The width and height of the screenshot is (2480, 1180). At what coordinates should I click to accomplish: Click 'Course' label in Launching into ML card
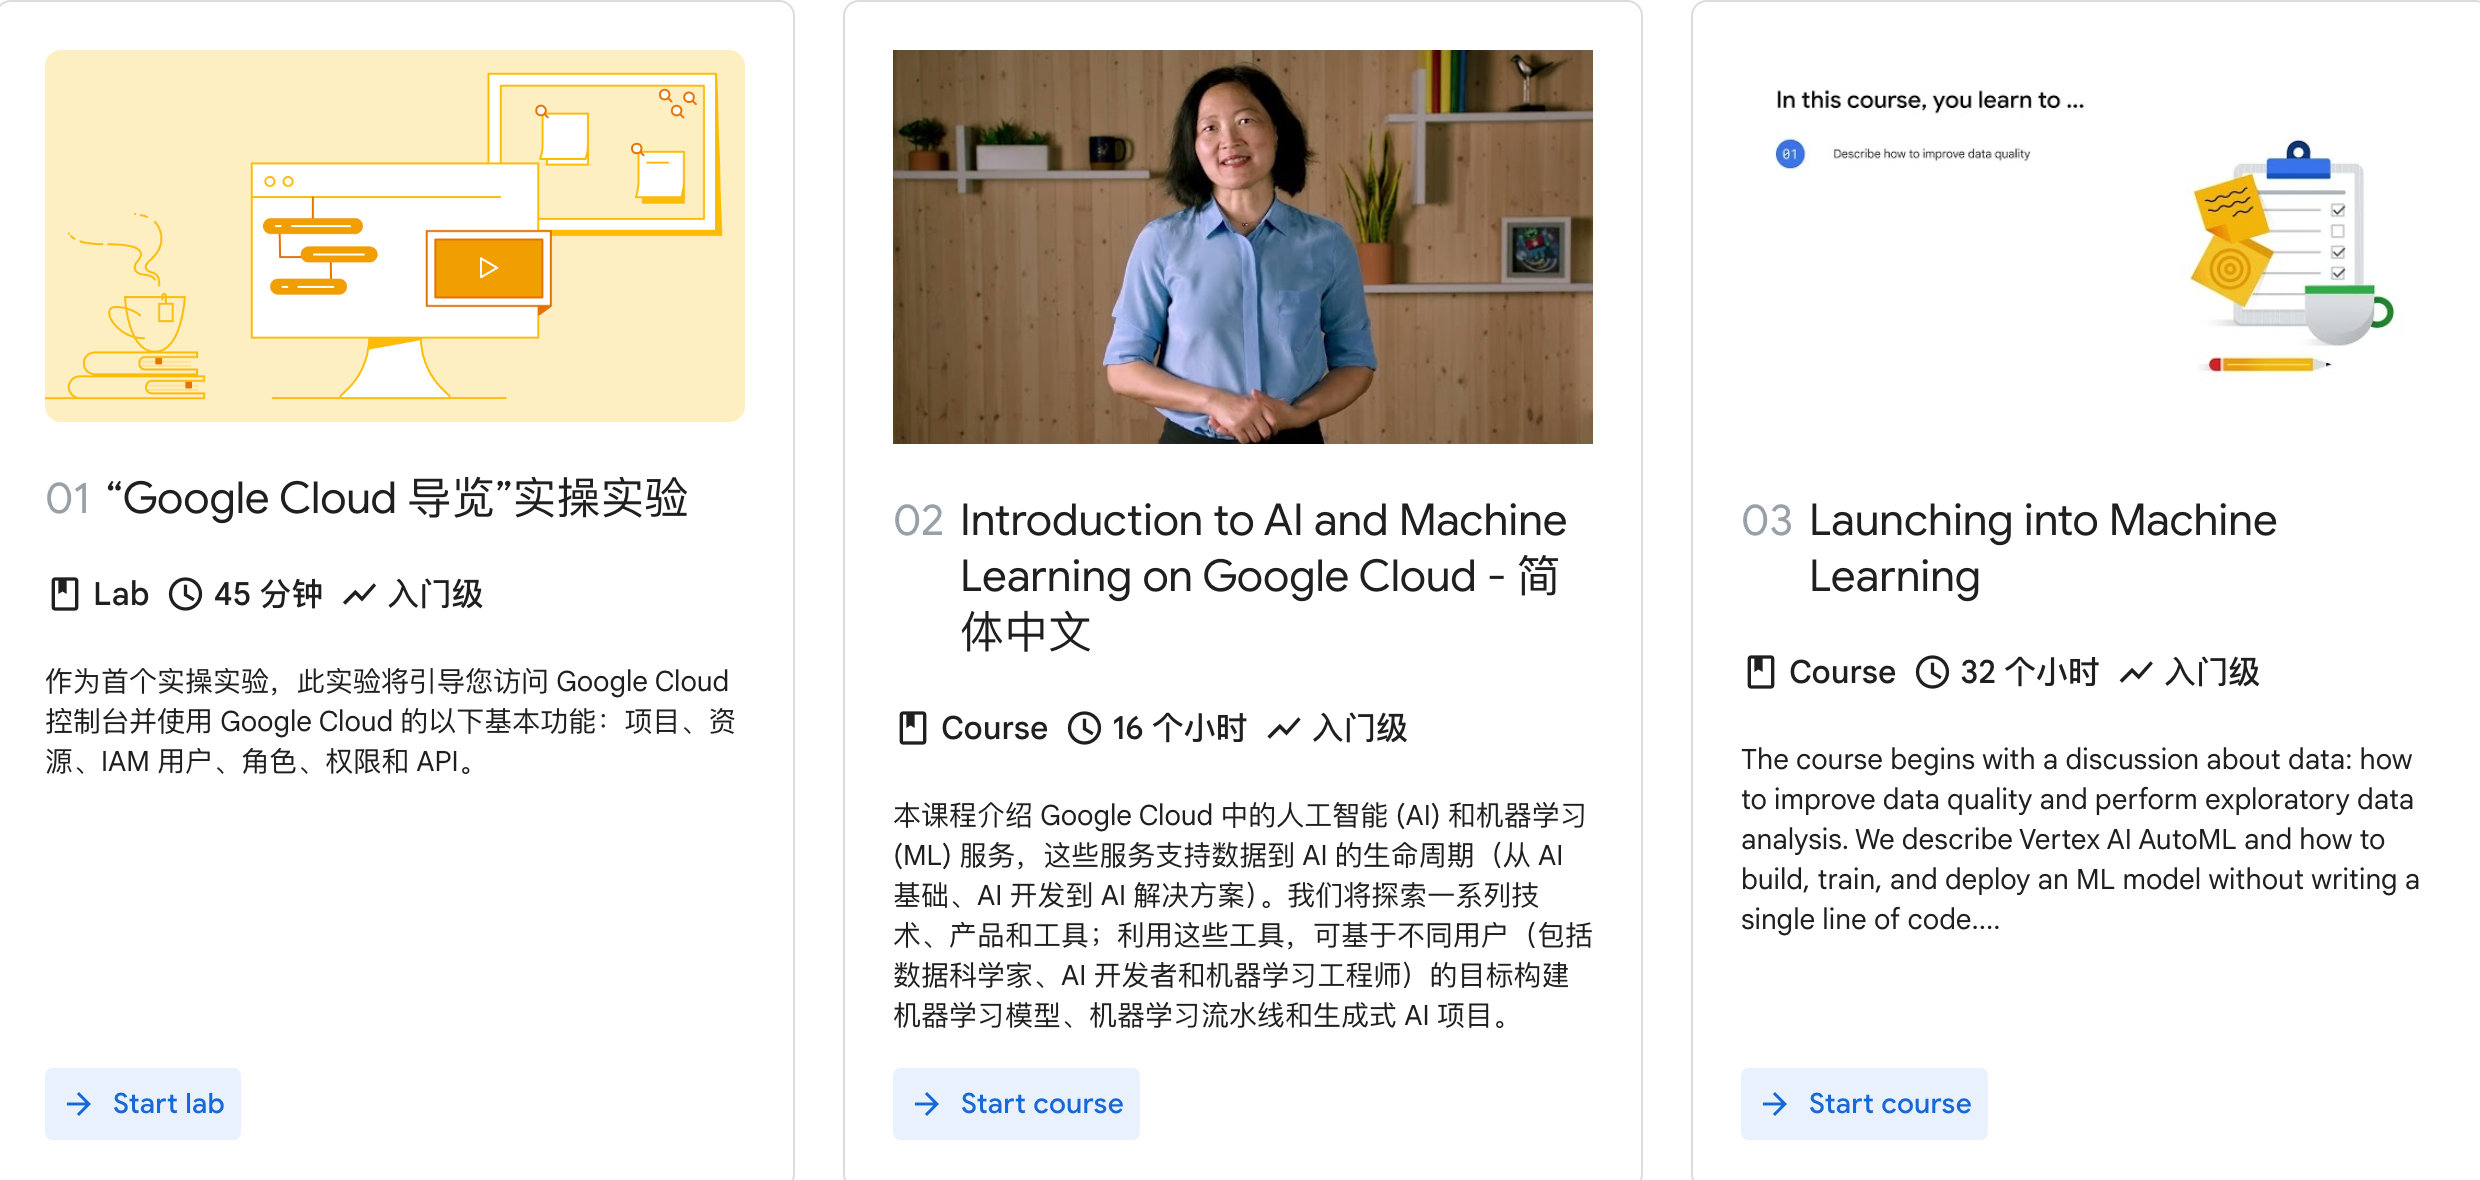point(1842,672)
